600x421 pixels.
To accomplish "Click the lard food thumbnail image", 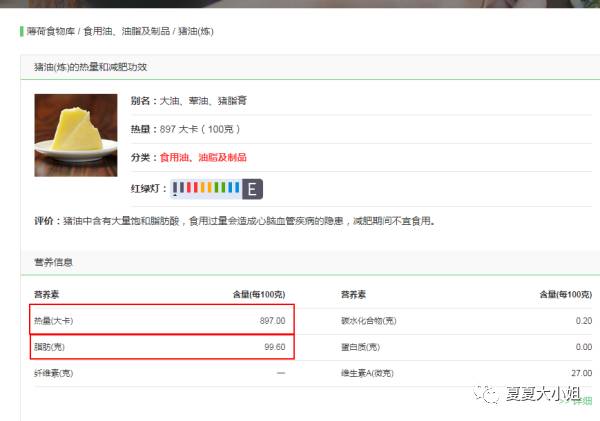I will click(x=76, y=135).
